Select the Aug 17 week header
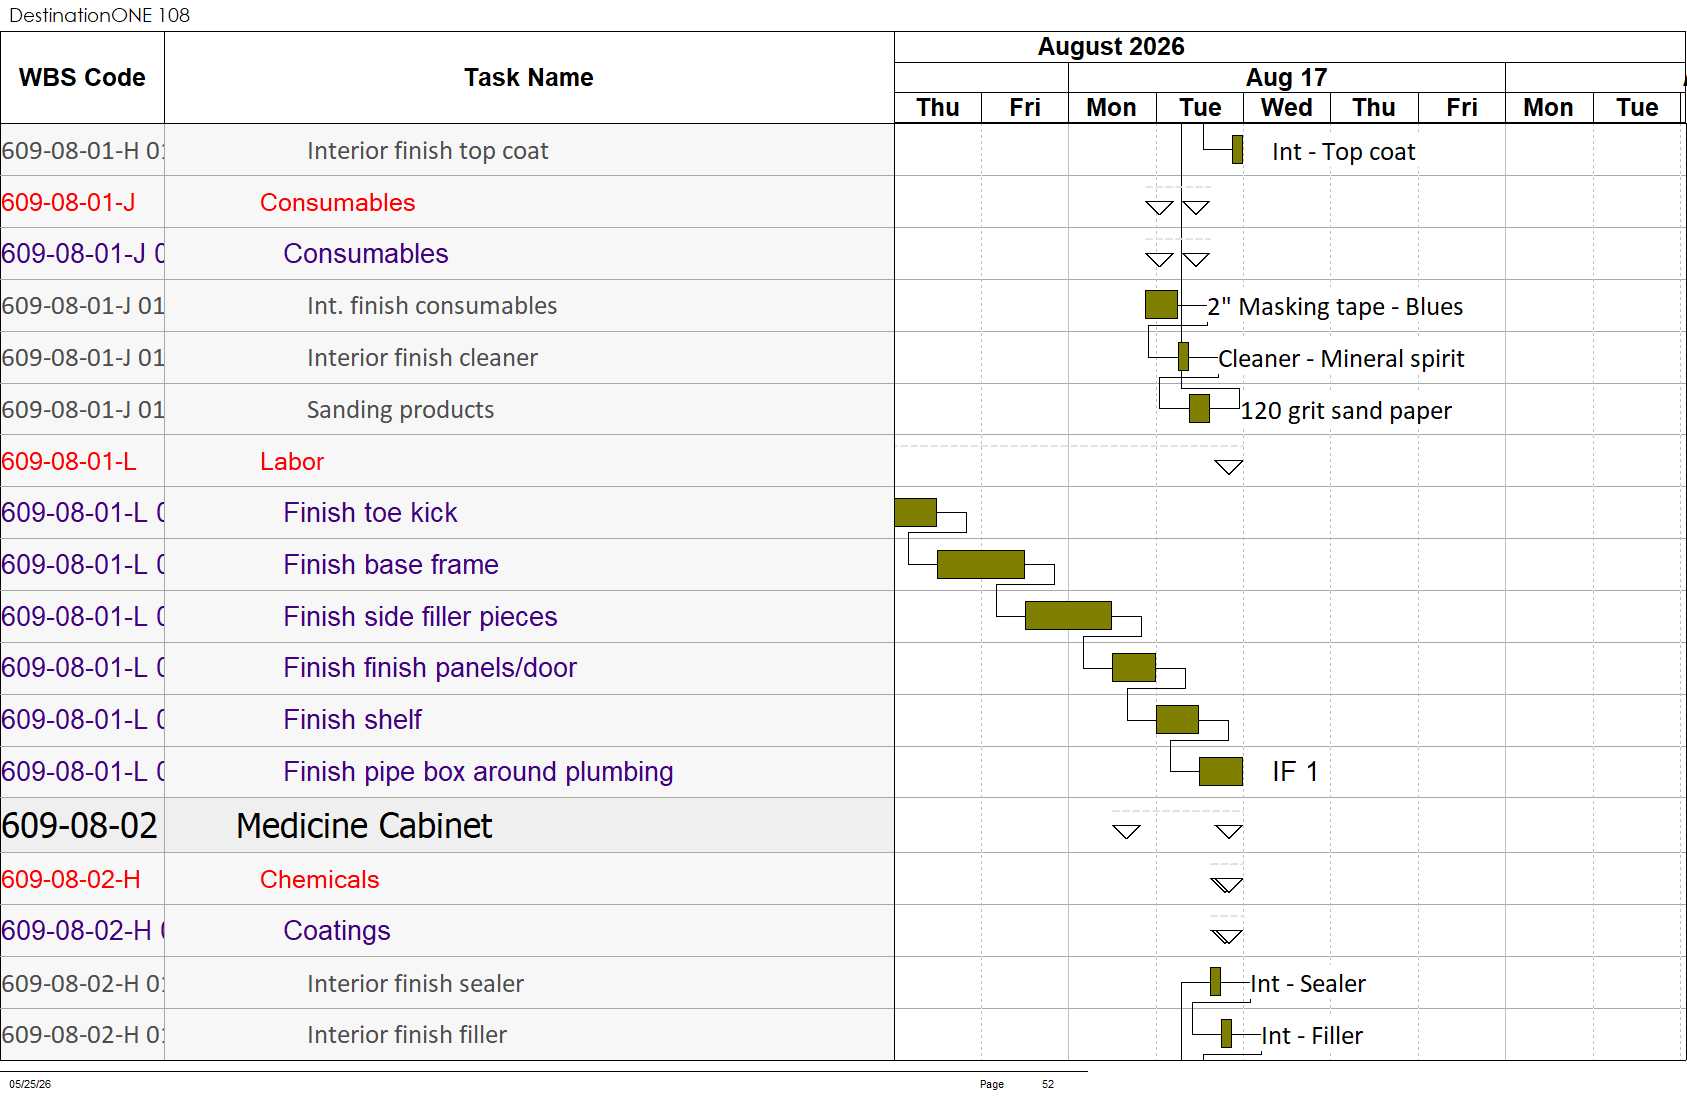The height and width of the screenshot is (1097, 1687). point(1286,77)
